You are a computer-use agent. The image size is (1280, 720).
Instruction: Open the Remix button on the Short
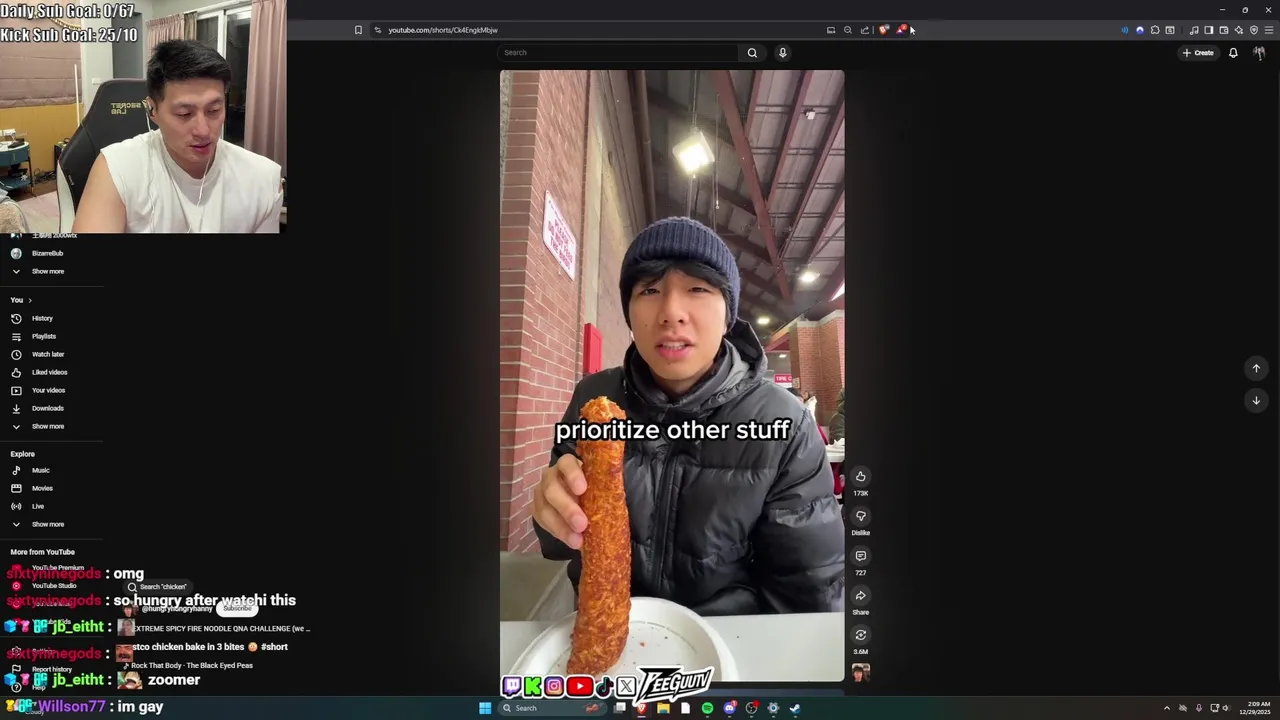(860, 635)
